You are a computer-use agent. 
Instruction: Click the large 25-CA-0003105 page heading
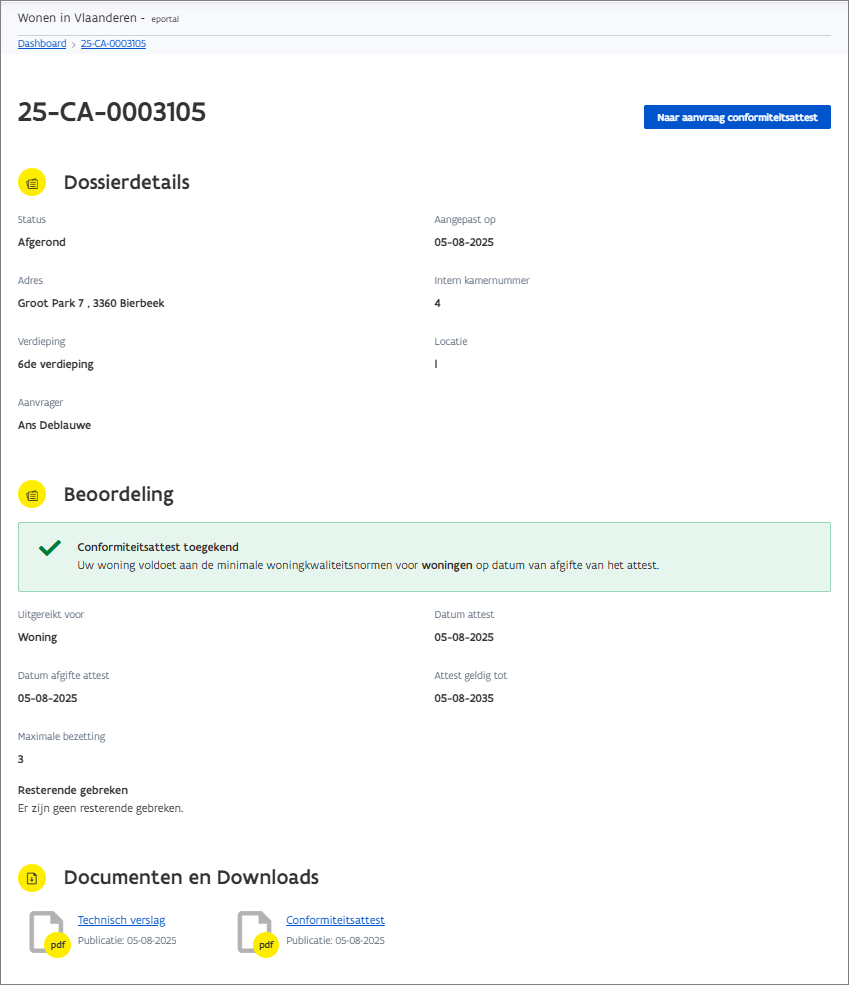pos(112,112)
